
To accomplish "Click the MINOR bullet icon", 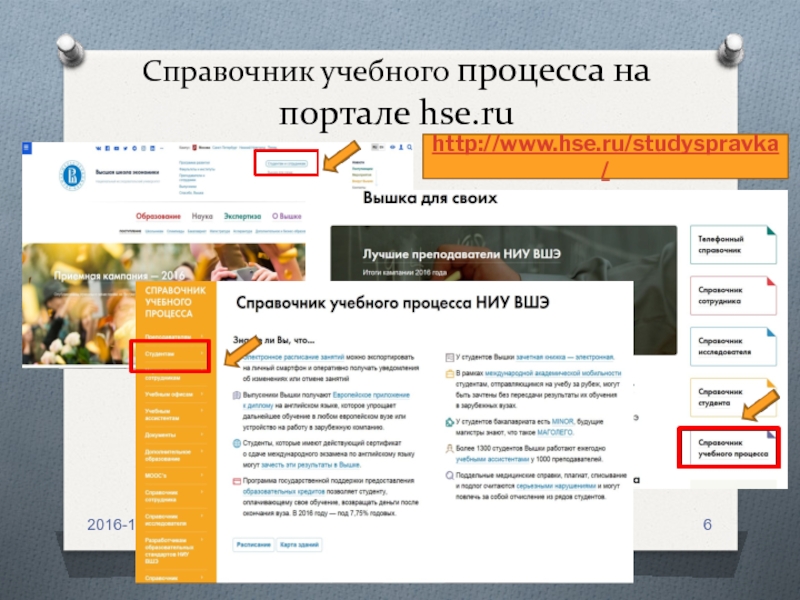I will click(448, 423).
